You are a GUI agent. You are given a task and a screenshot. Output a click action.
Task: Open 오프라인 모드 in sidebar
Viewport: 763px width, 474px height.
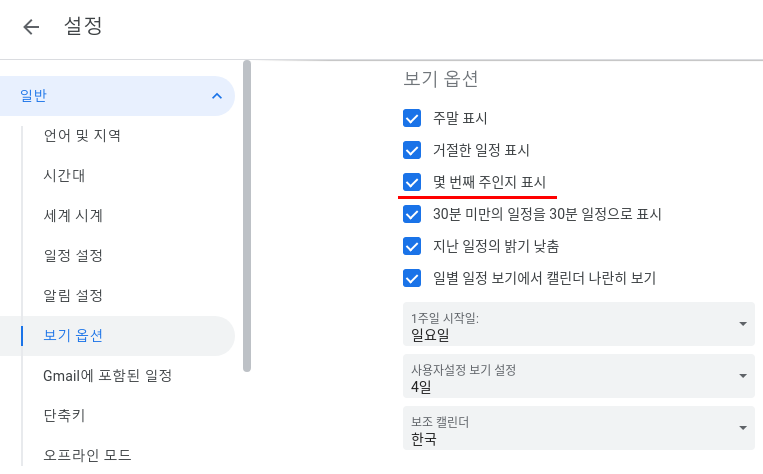(87, 455)
